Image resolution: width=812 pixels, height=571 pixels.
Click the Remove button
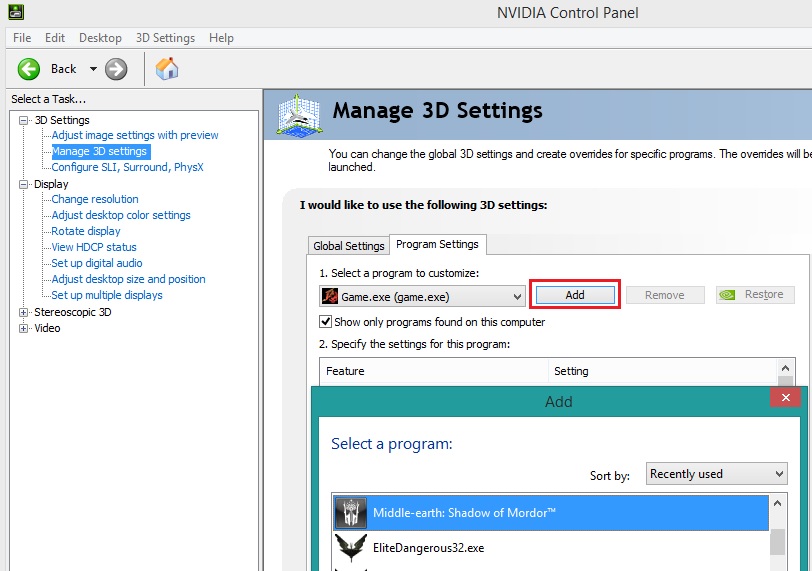tap(665, 295)
